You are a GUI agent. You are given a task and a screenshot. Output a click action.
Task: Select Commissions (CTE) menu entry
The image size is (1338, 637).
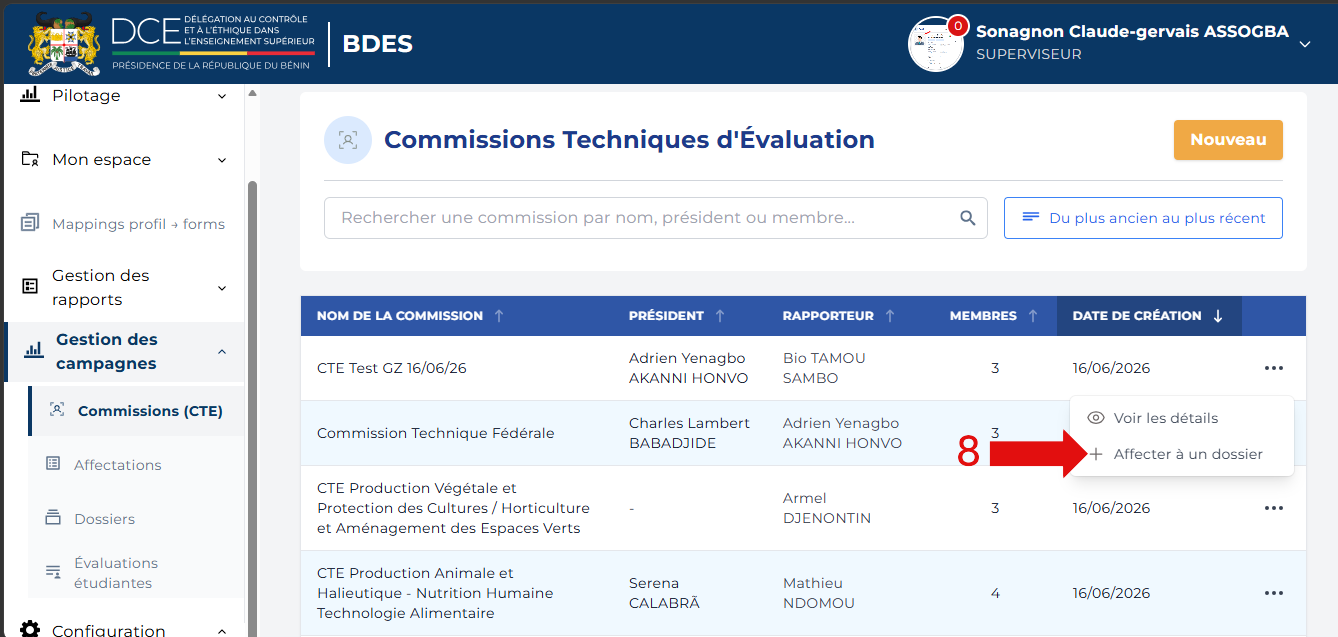[136, 411]
